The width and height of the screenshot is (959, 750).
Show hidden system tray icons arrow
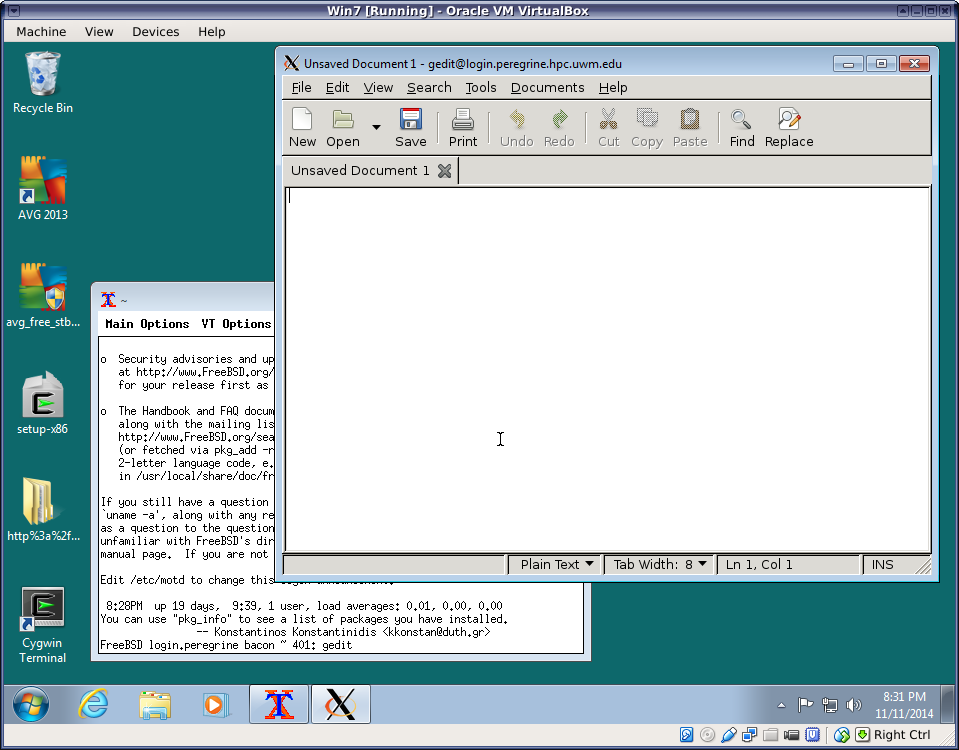click(x=781, y=705)
